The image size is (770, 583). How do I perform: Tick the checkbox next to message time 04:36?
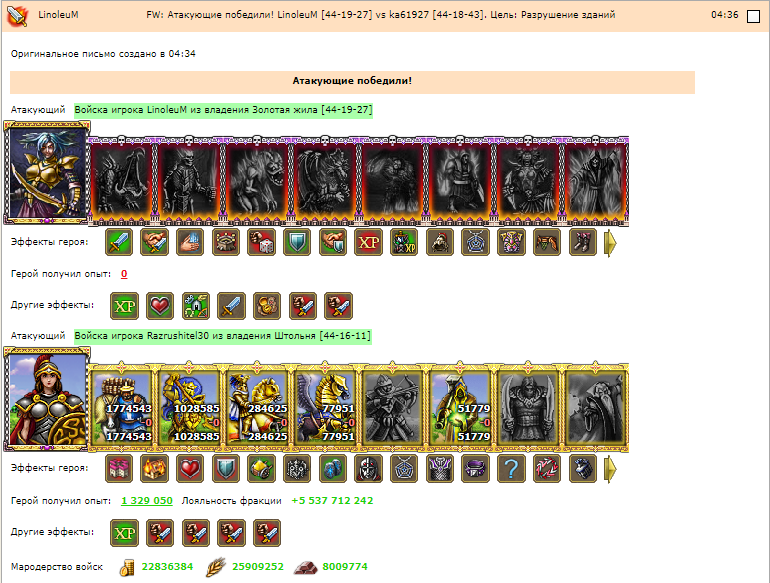click(x=753, y=16)
